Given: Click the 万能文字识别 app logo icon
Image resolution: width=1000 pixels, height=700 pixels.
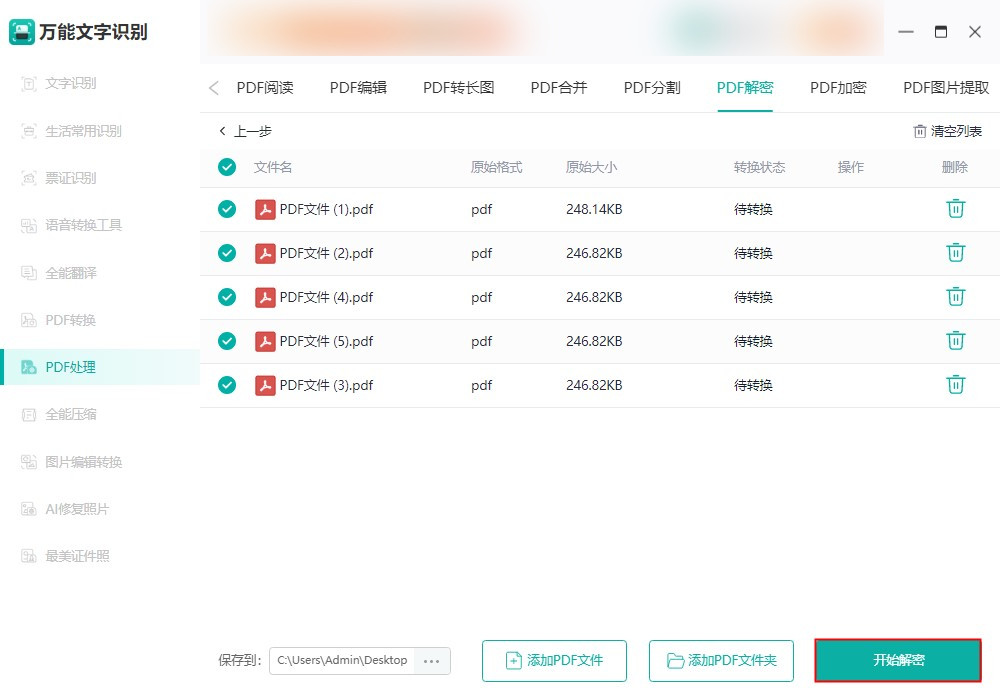Looking at the screenshot, I should (22, 32).
